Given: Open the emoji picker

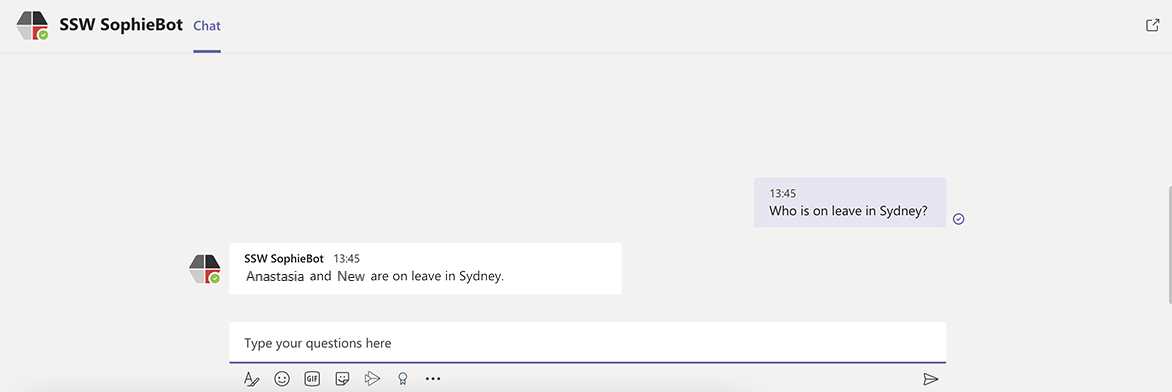Looking at the screenshot, I should click(282, 379).
